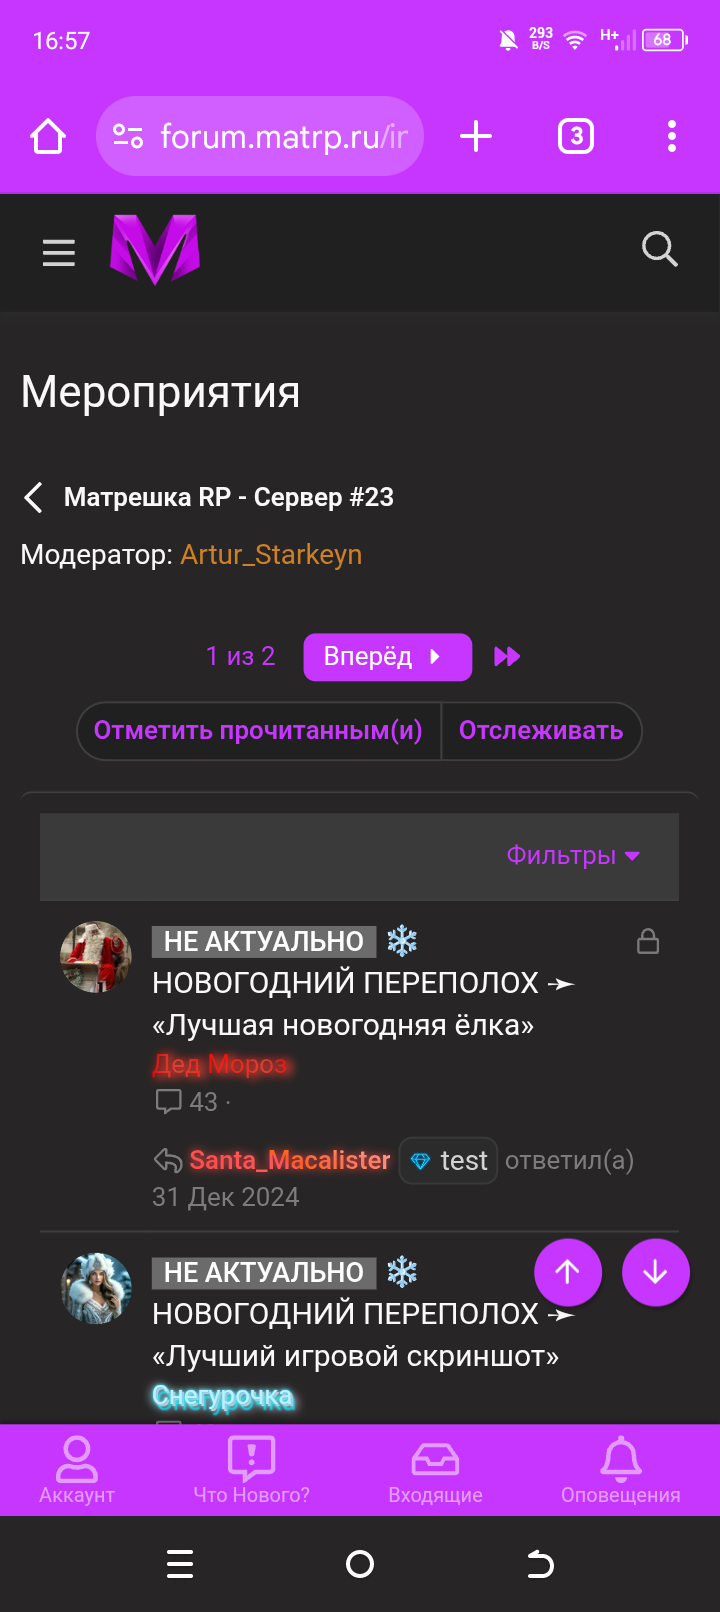The height and width of the screenshot is (1612, 720).
Task: Tap the purple M forum logo
Action: [155, 250]
